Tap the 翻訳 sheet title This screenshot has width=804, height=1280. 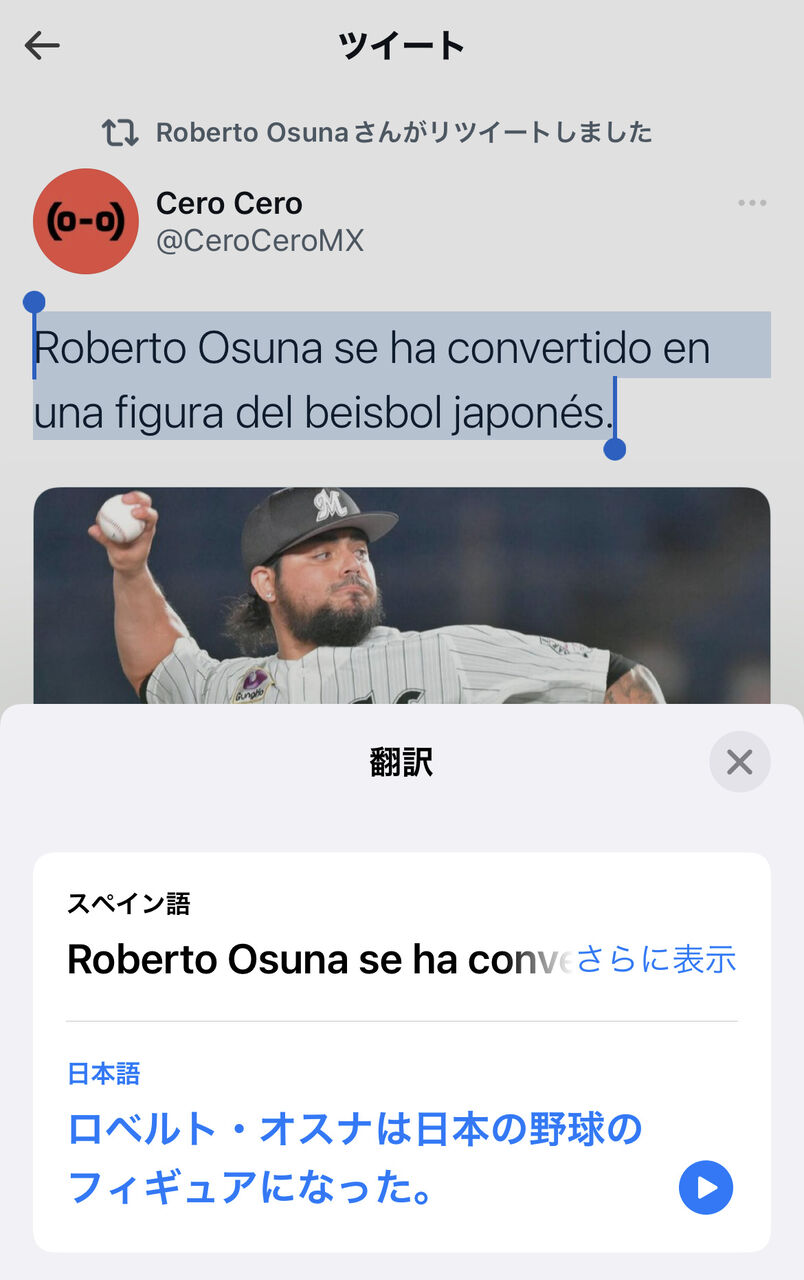[402, 763]
